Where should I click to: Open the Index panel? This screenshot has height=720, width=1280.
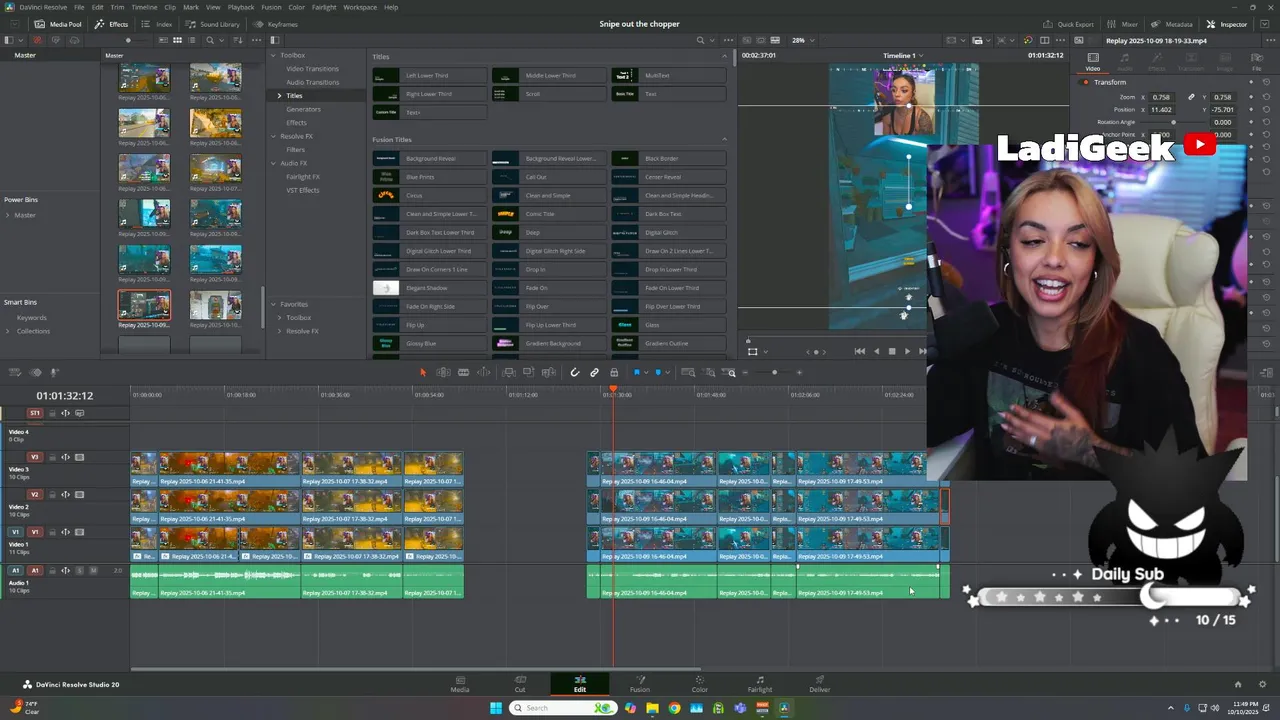click(x=157, y=24)
